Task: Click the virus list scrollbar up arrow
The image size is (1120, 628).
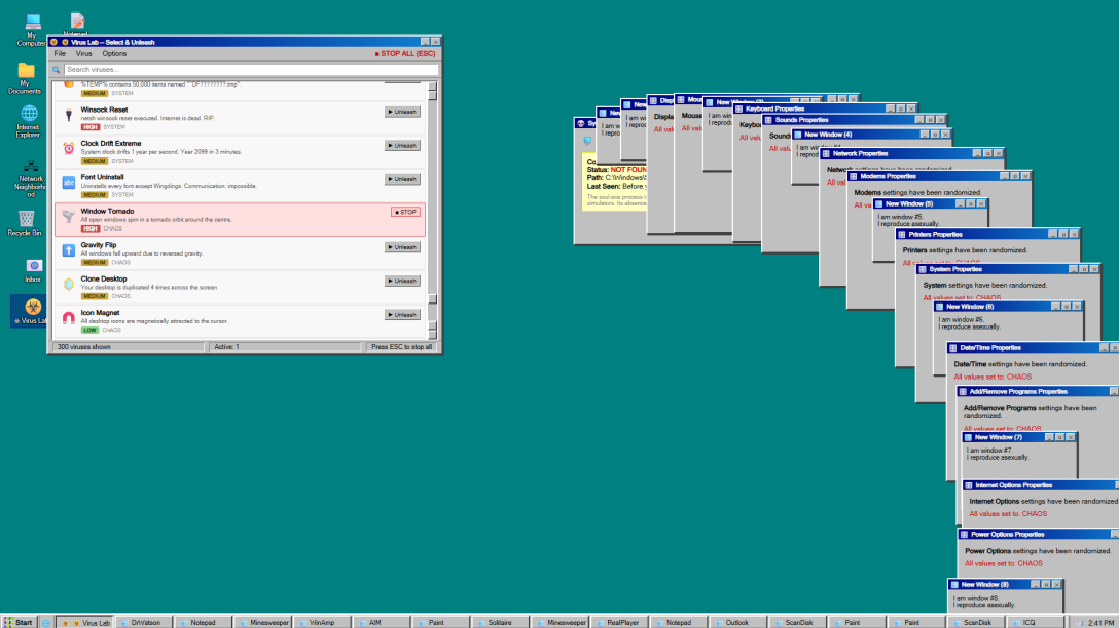Action: pyautogui.click(x=432, y=86)
